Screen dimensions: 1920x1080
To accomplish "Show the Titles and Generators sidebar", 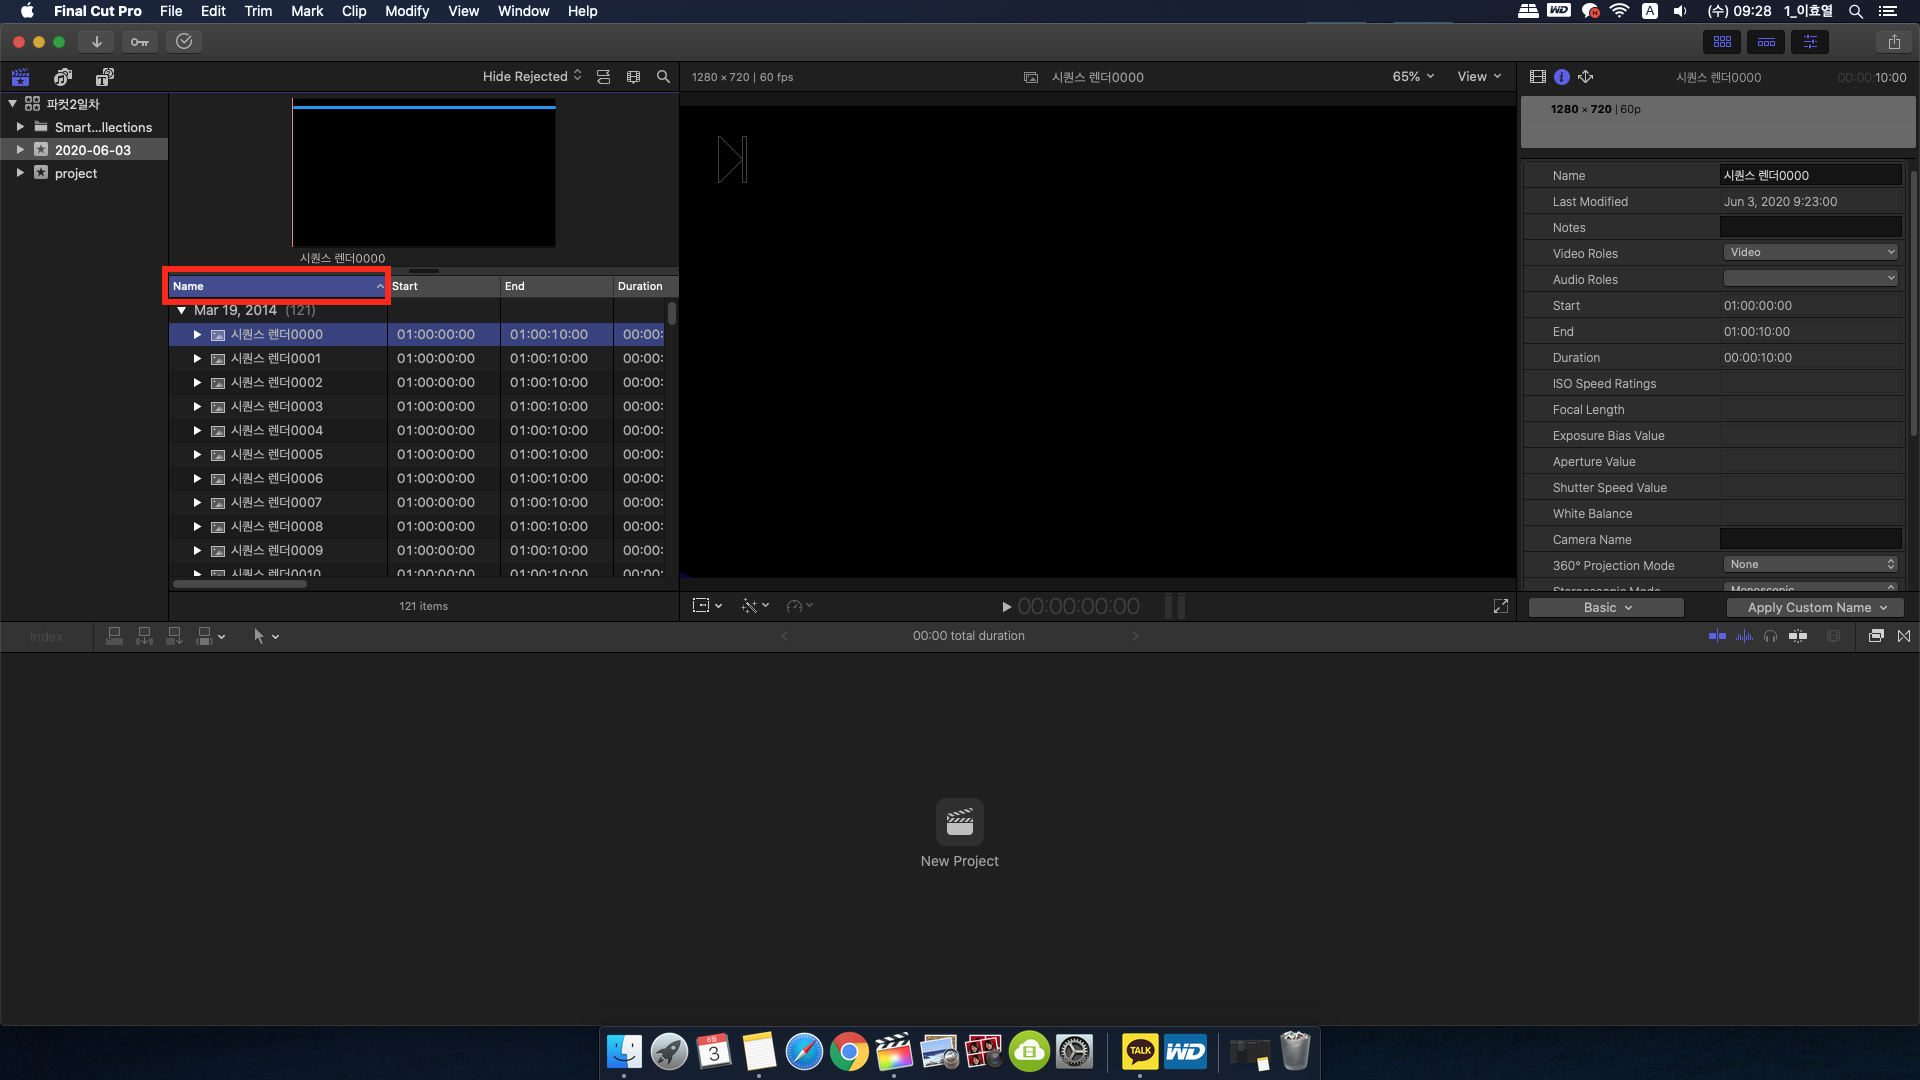I will [105, 77].
